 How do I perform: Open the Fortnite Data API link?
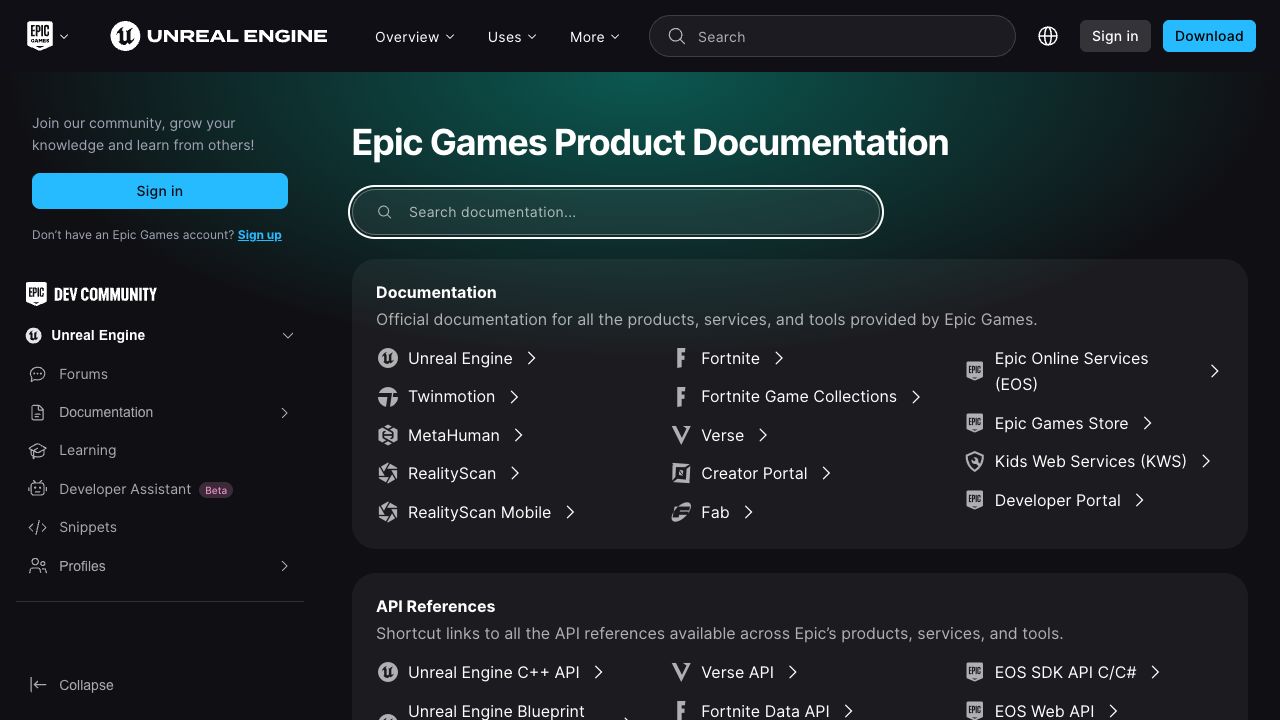(765, 711)
